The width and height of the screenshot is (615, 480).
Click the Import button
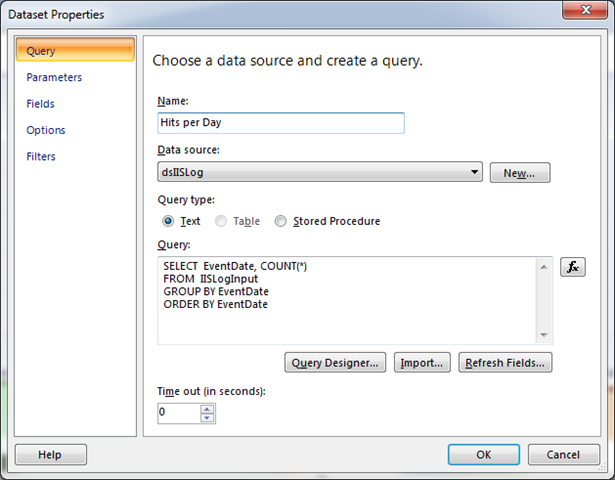(422, 362)
